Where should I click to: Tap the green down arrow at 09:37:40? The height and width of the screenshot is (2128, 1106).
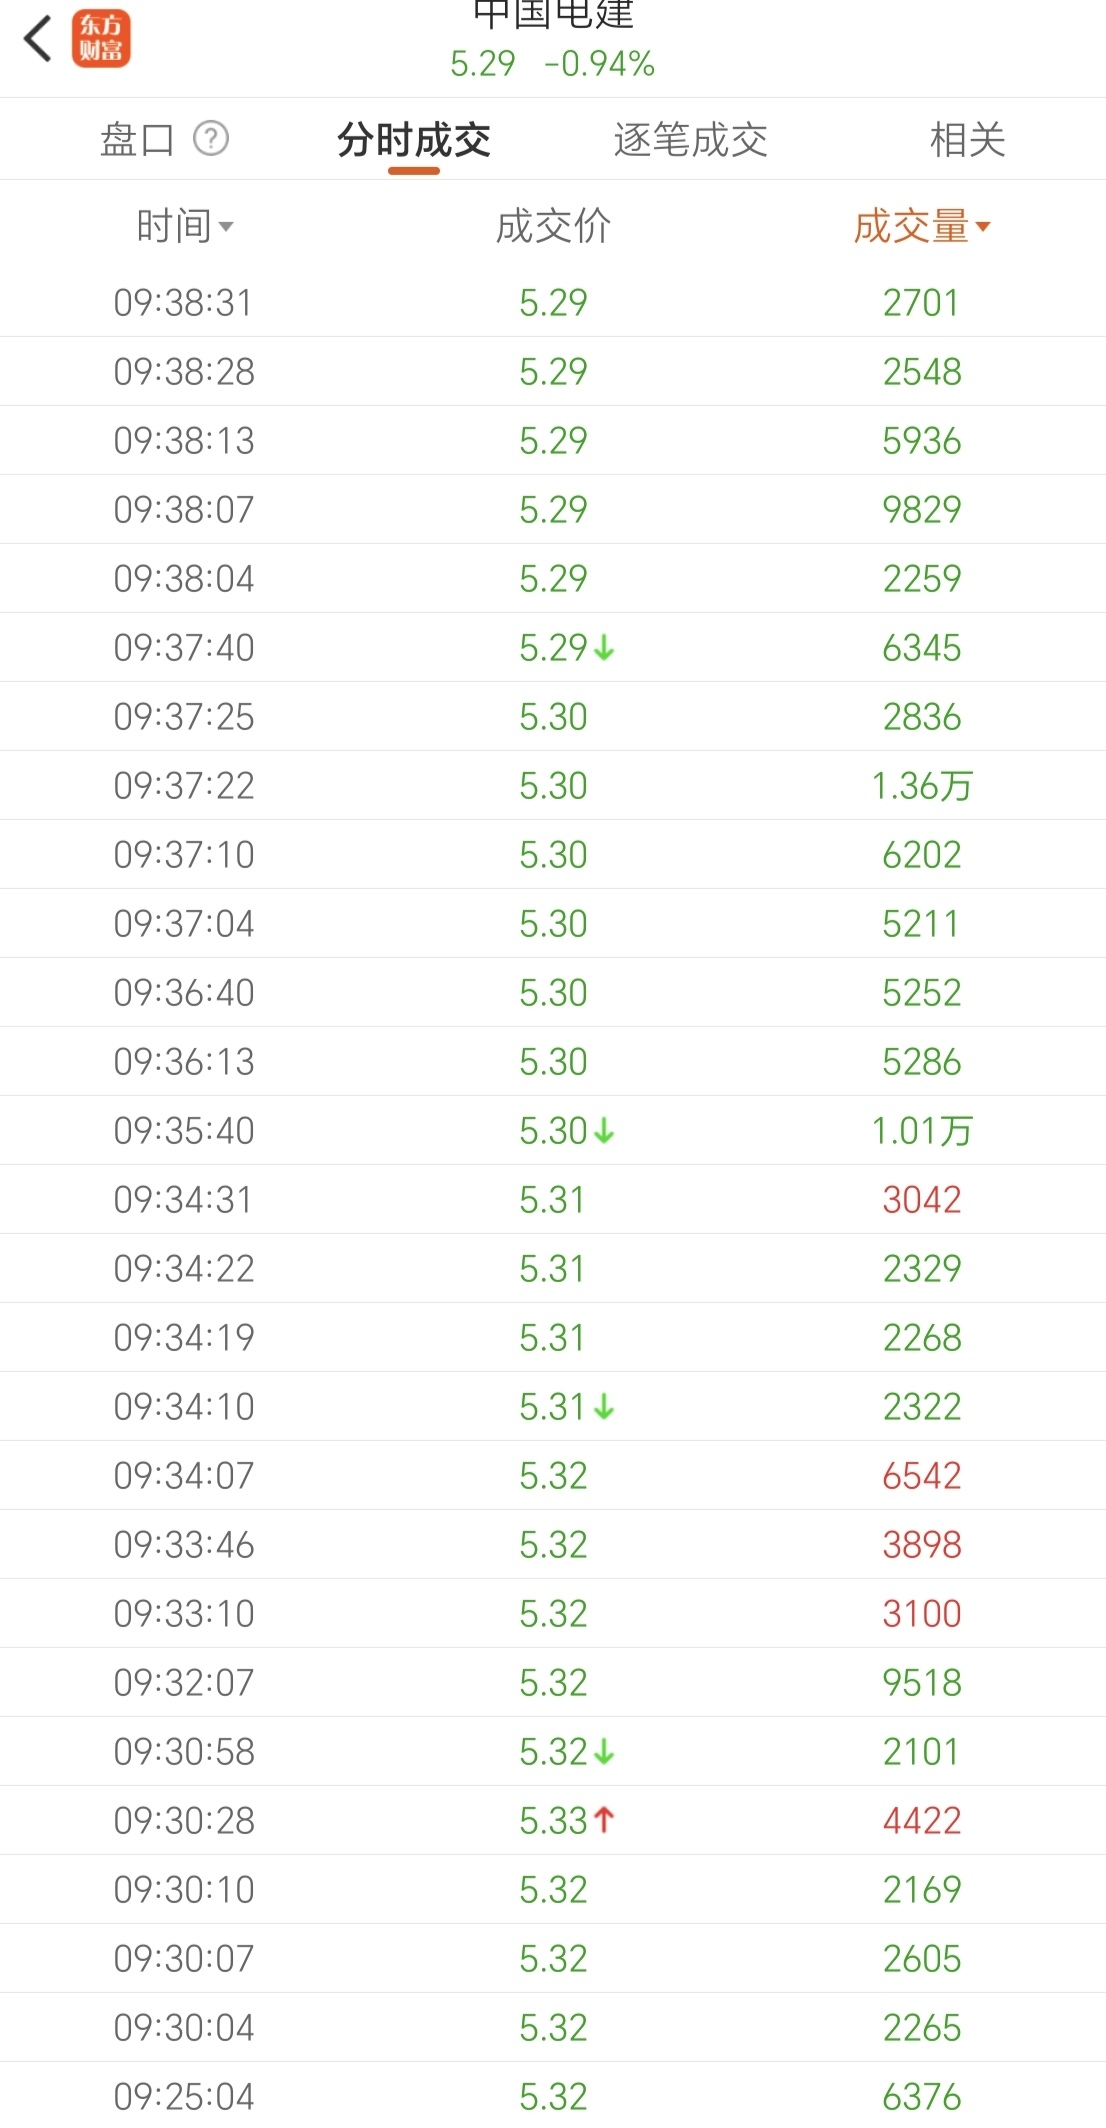(604, 648)
